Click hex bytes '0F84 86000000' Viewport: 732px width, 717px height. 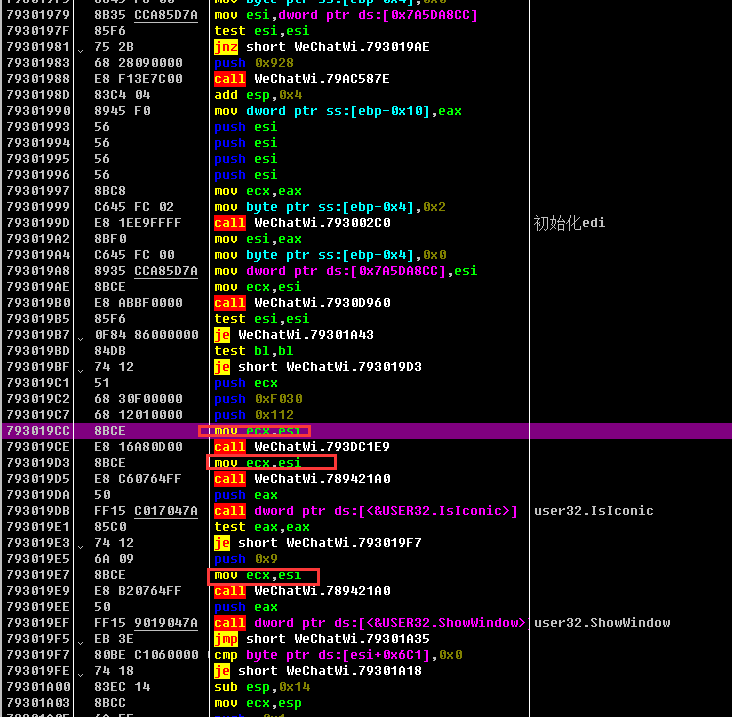coord(146,335)
